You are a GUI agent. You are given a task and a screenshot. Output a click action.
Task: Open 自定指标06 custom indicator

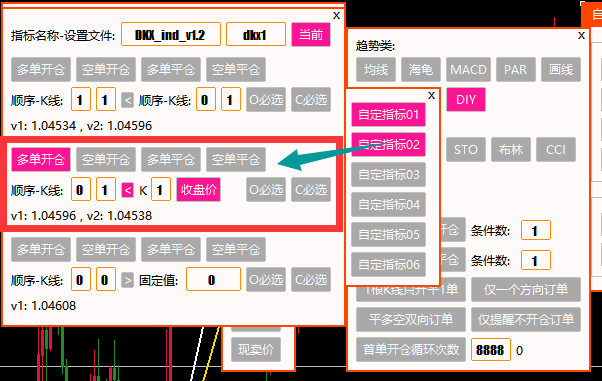pyautogui.click(x=388, y=264)
